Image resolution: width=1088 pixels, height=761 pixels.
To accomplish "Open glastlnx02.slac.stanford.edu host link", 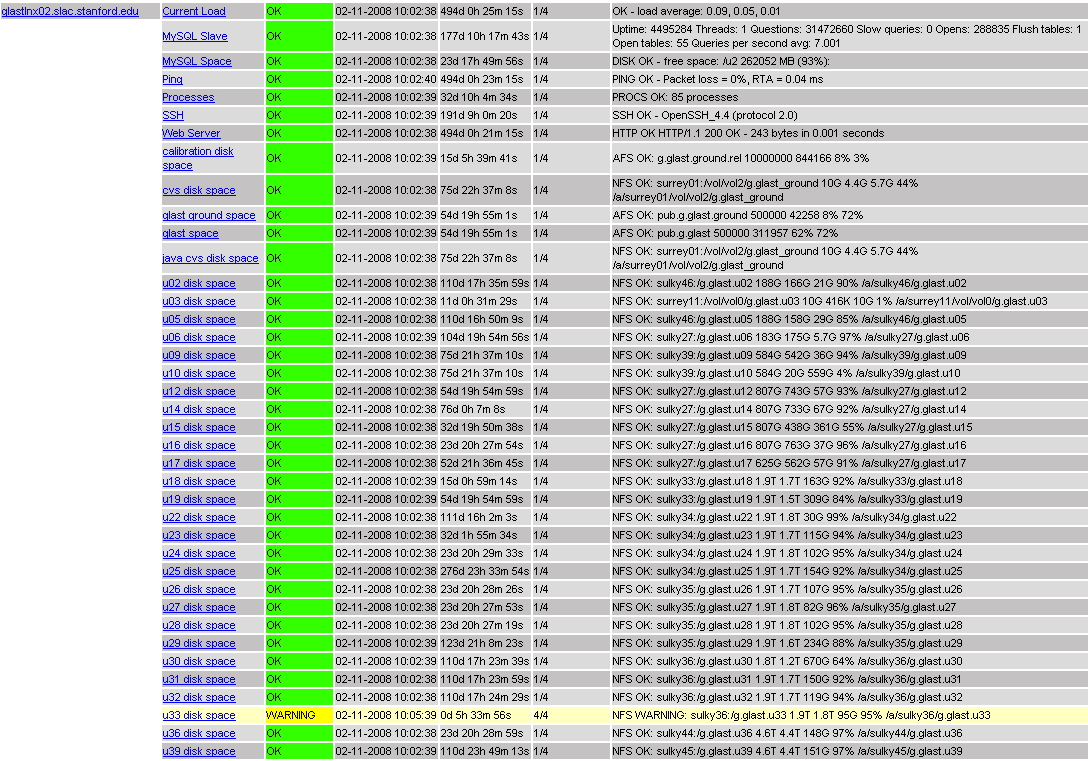I will 70,11.
